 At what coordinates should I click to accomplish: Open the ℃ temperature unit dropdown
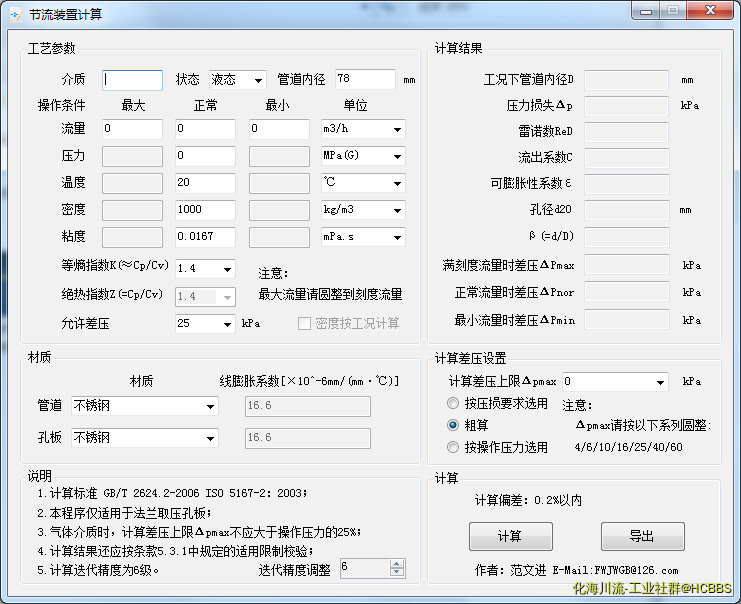363,183
